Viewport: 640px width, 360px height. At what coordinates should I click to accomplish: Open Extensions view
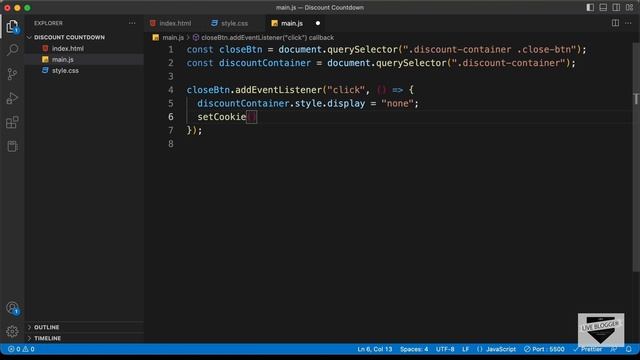point(12,122)
